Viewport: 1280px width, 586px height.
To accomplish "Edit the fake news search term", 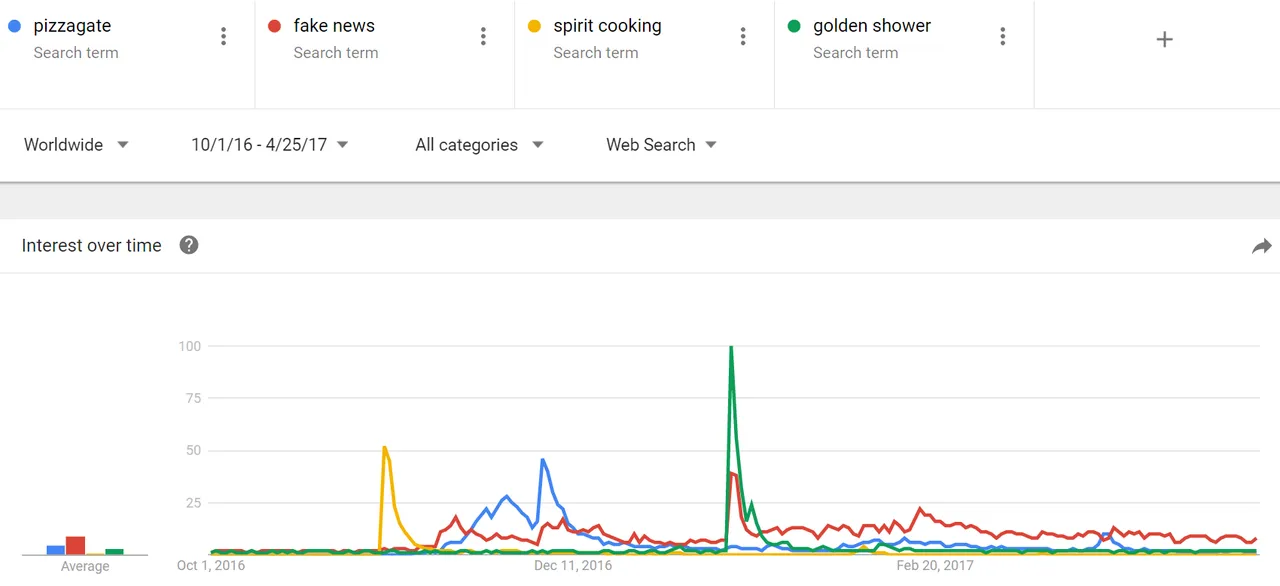I will tap(334, 26).
